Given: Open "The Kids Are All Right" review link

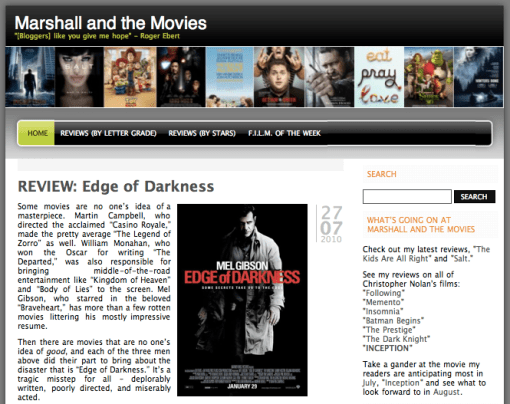Looking at the screenshot, I should tap(426, 254).
